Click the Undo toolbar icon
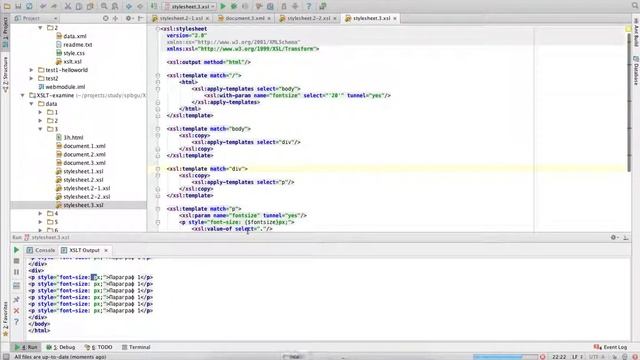Viewport: 640px width, 360px height. 43,6
